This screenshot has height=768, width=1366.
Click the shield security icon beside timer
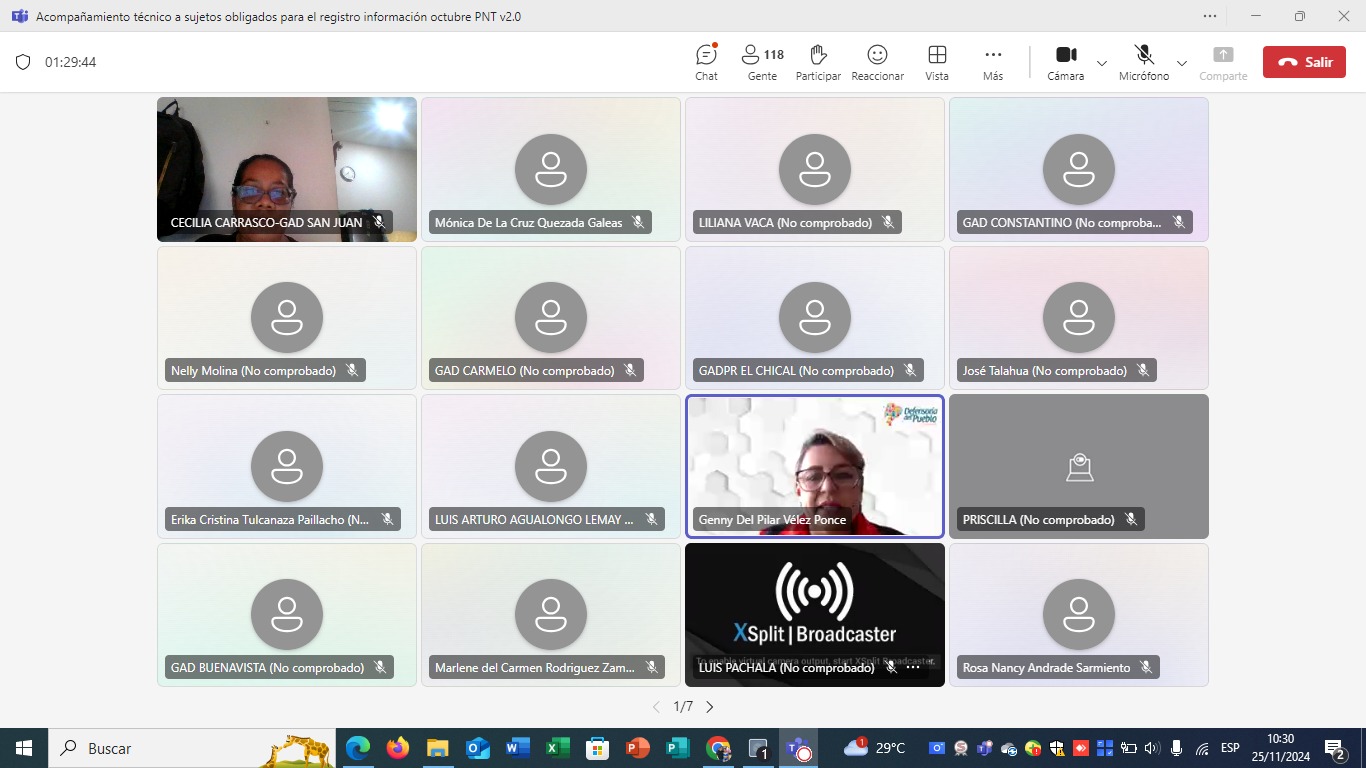pos(23,62)
